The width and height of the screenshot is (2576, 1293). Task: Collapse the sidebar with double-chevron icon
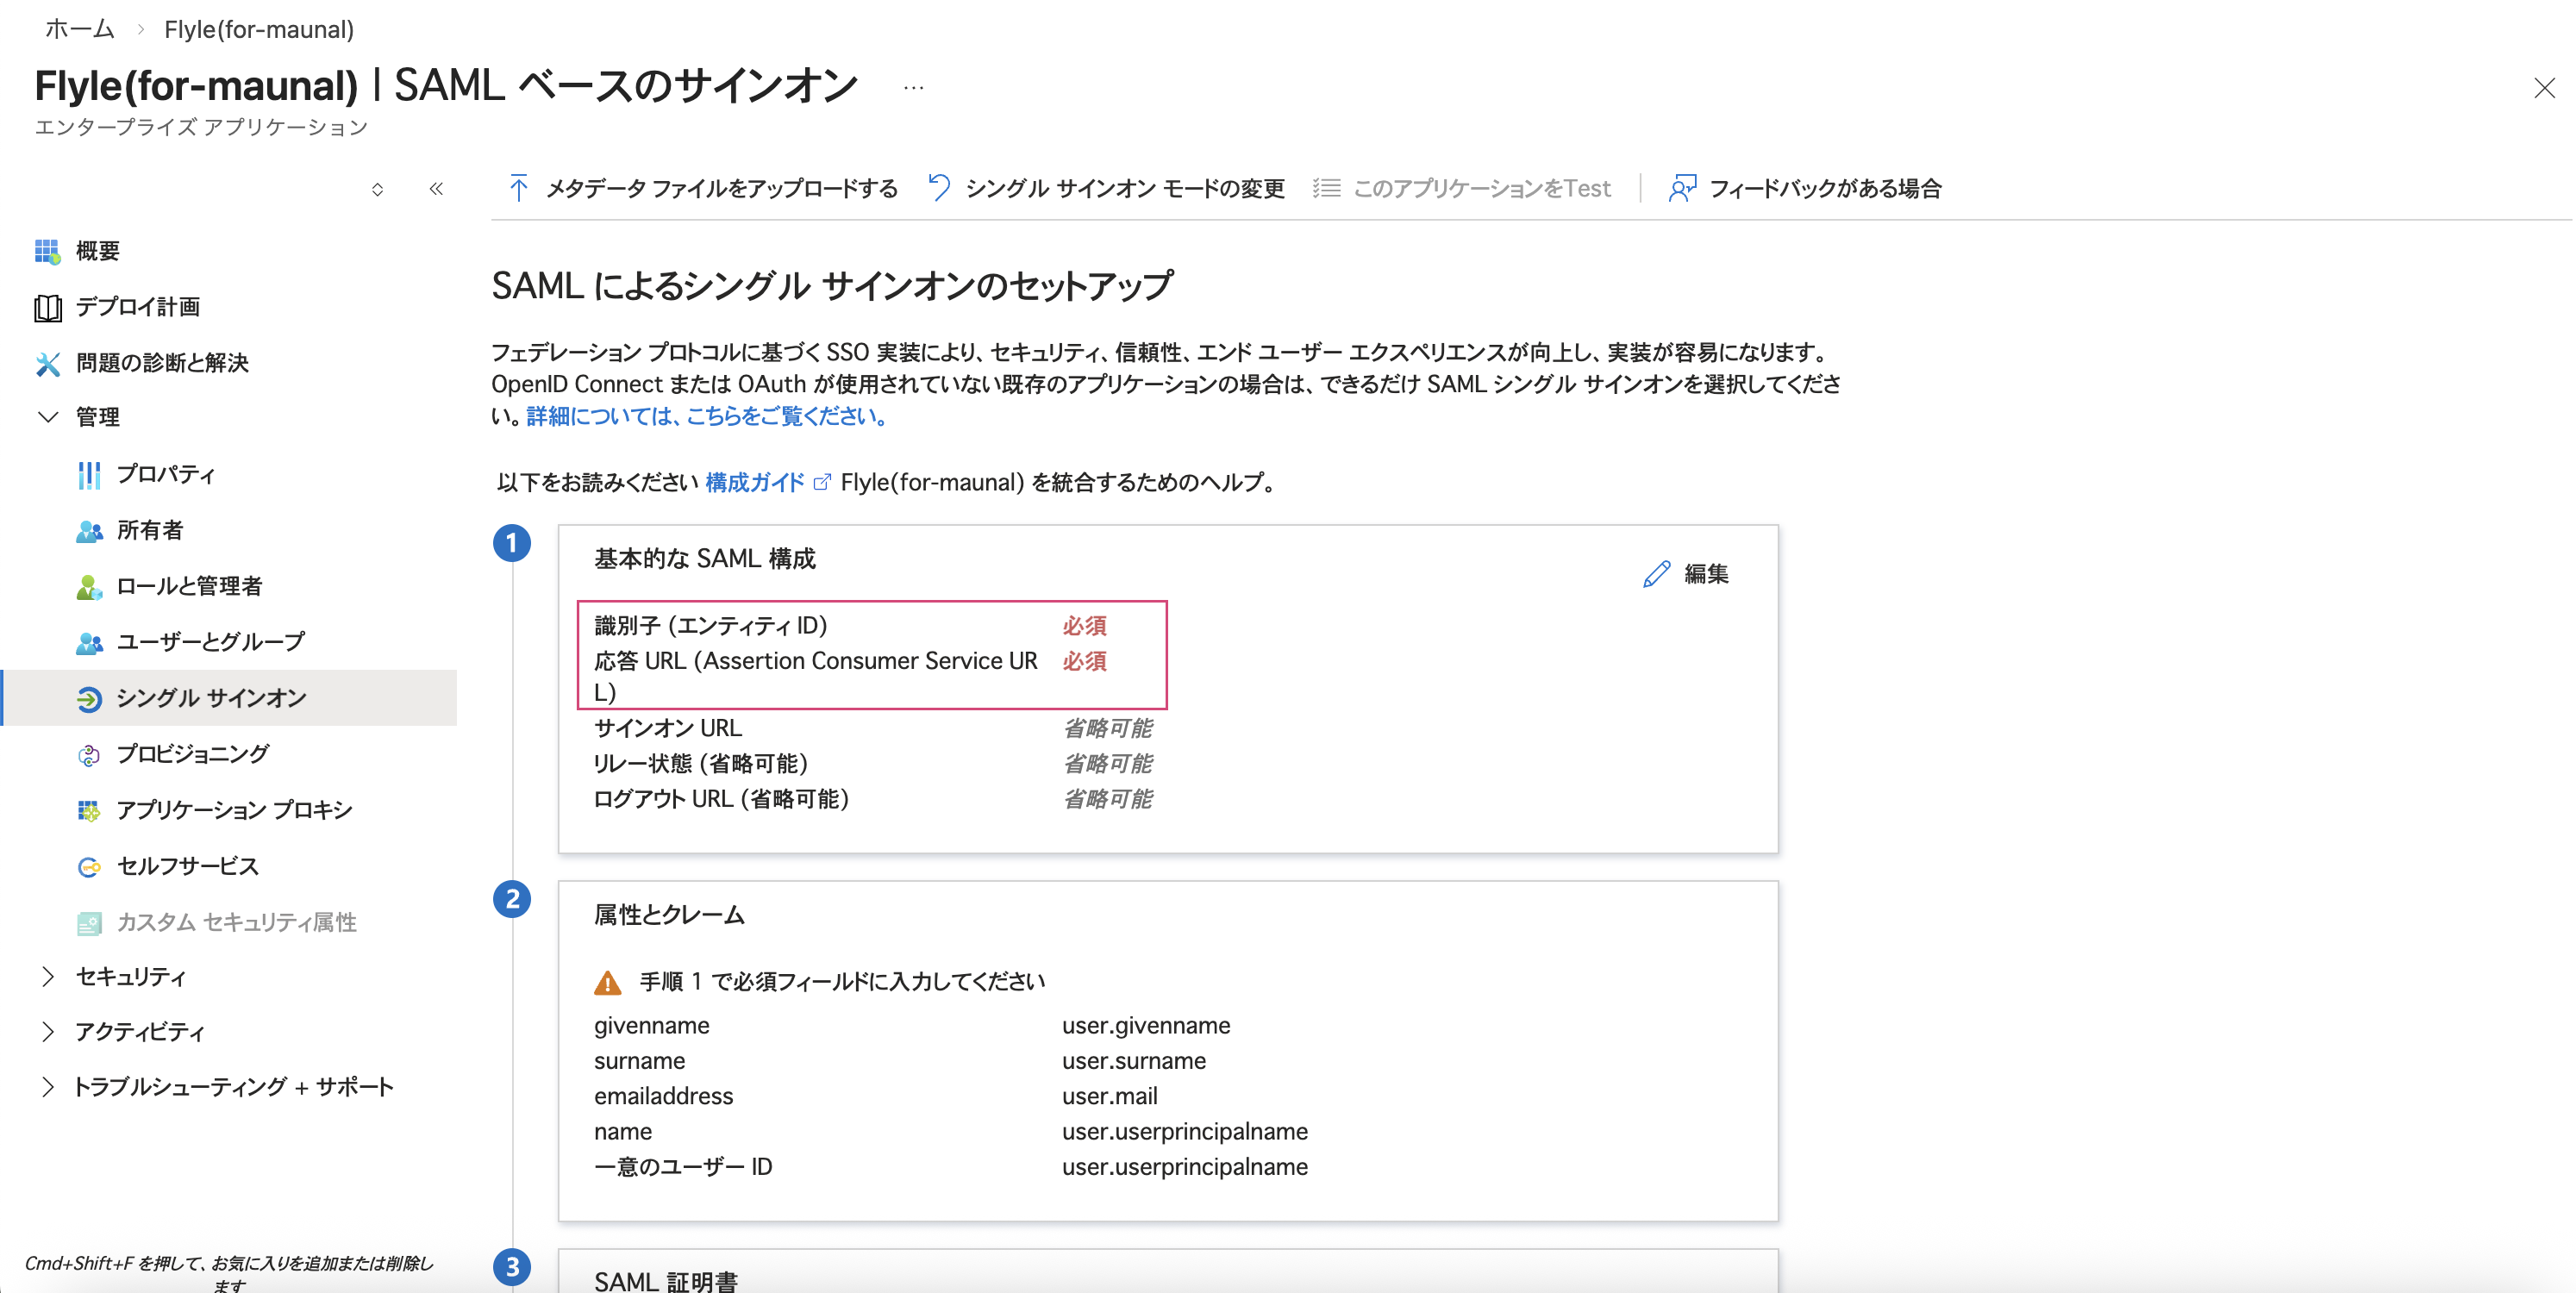coord(436,189)
